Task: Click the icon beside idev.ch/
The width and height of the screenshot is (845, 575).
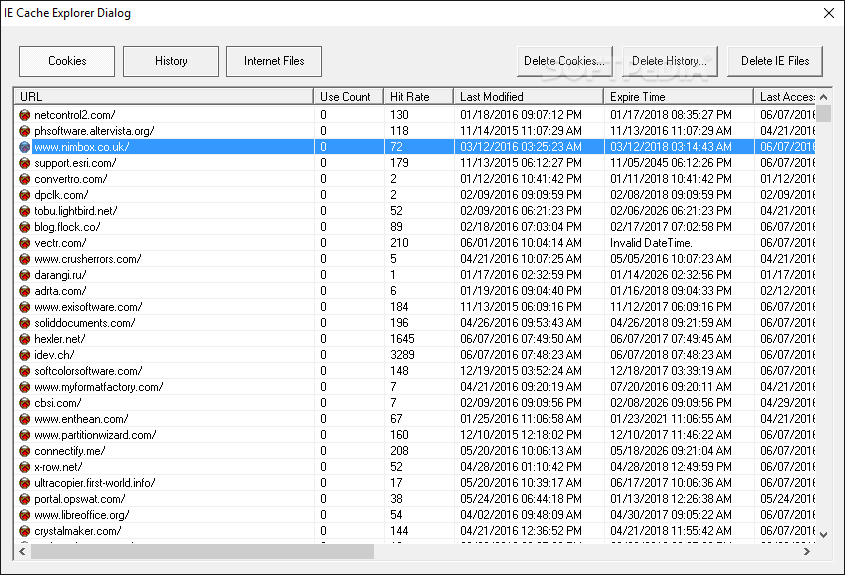Action: [24, 355]
